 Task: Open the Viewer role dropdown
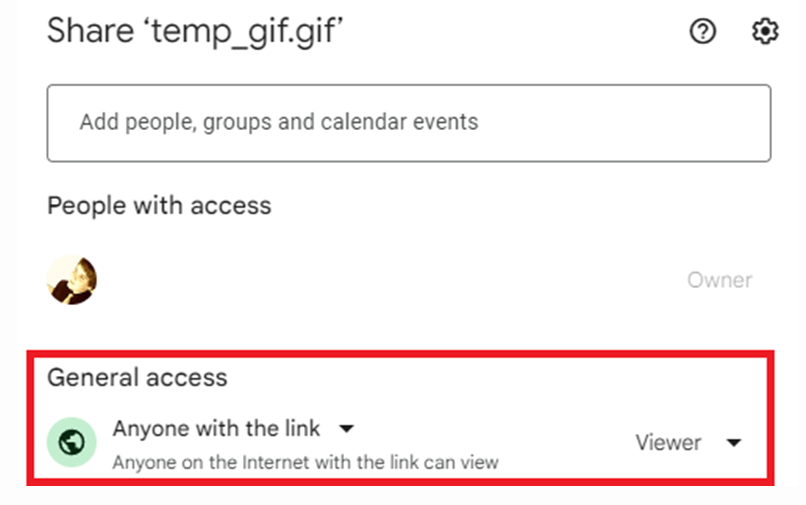click(x=668, y=442)
